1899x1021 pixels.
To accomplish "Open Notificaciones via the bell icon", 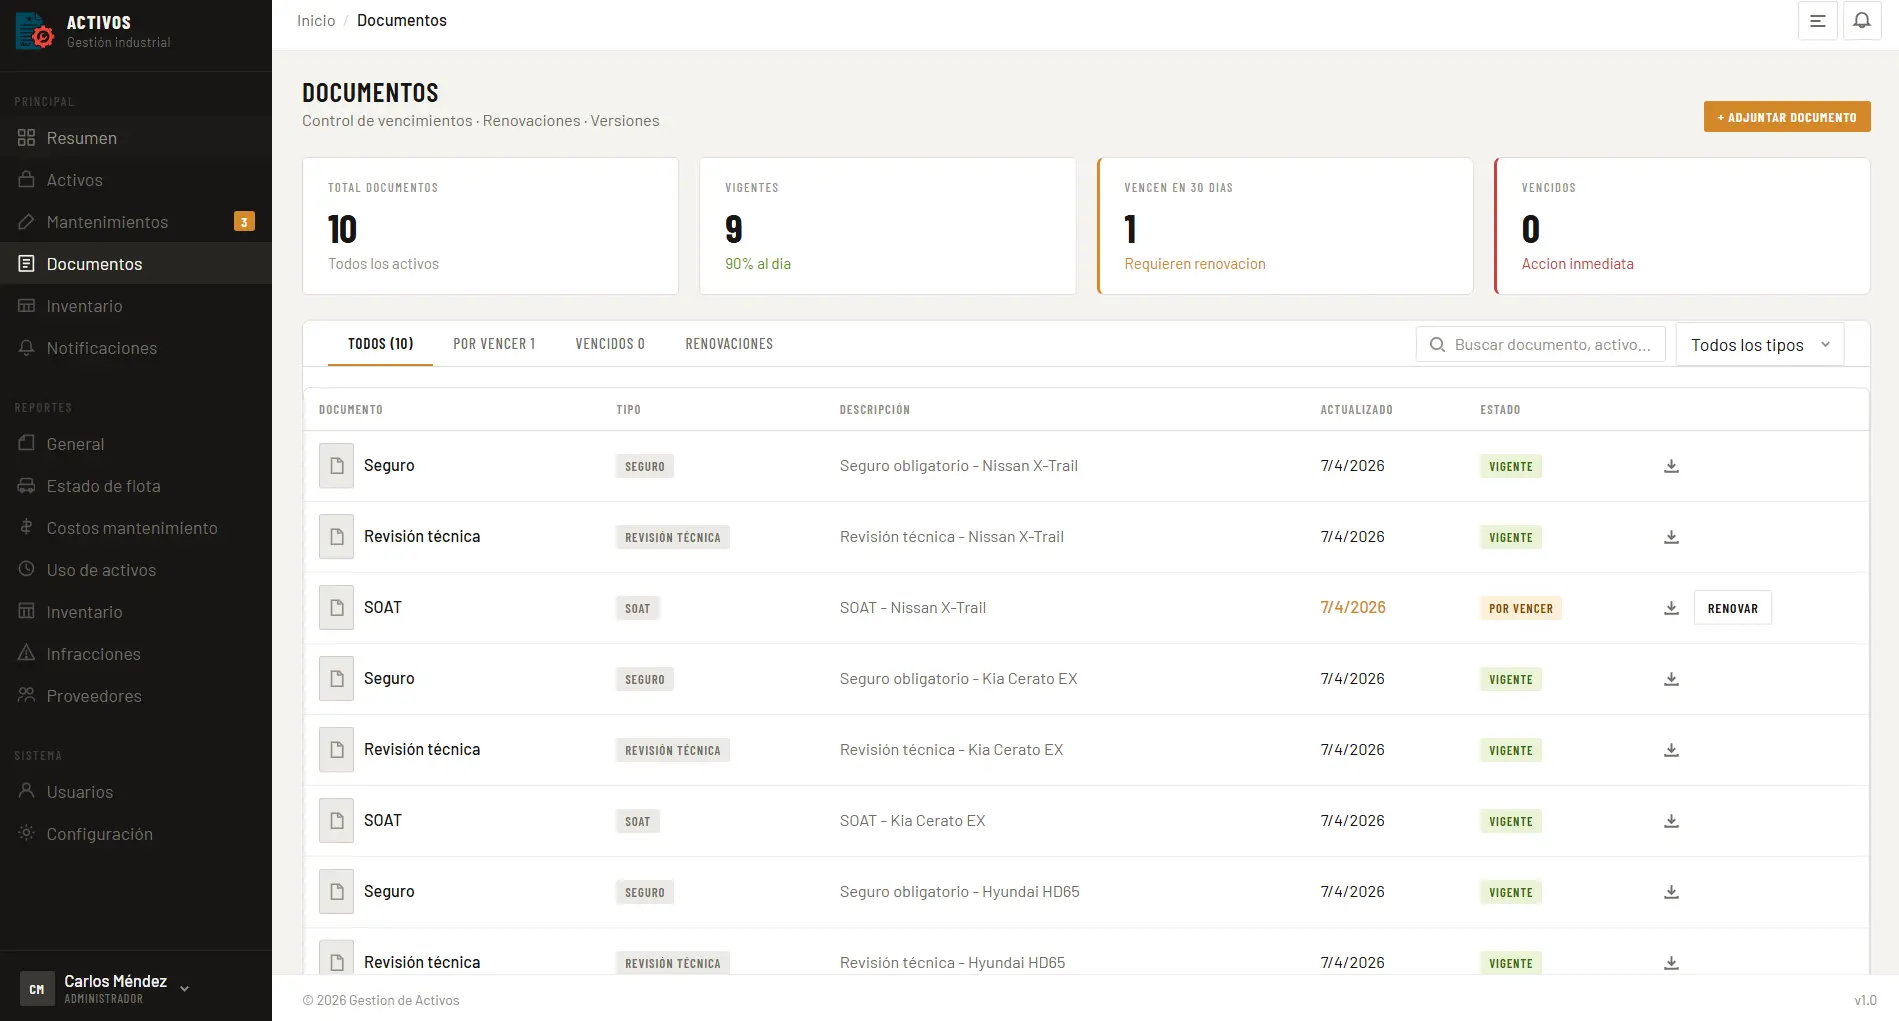I will 28,348.
